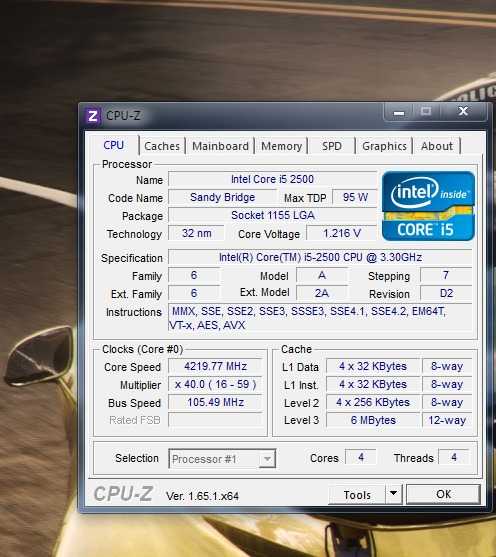Click the Level 3 size 6 MBytes
Viewport: 496px width, 557px height.
click(373, 420)
